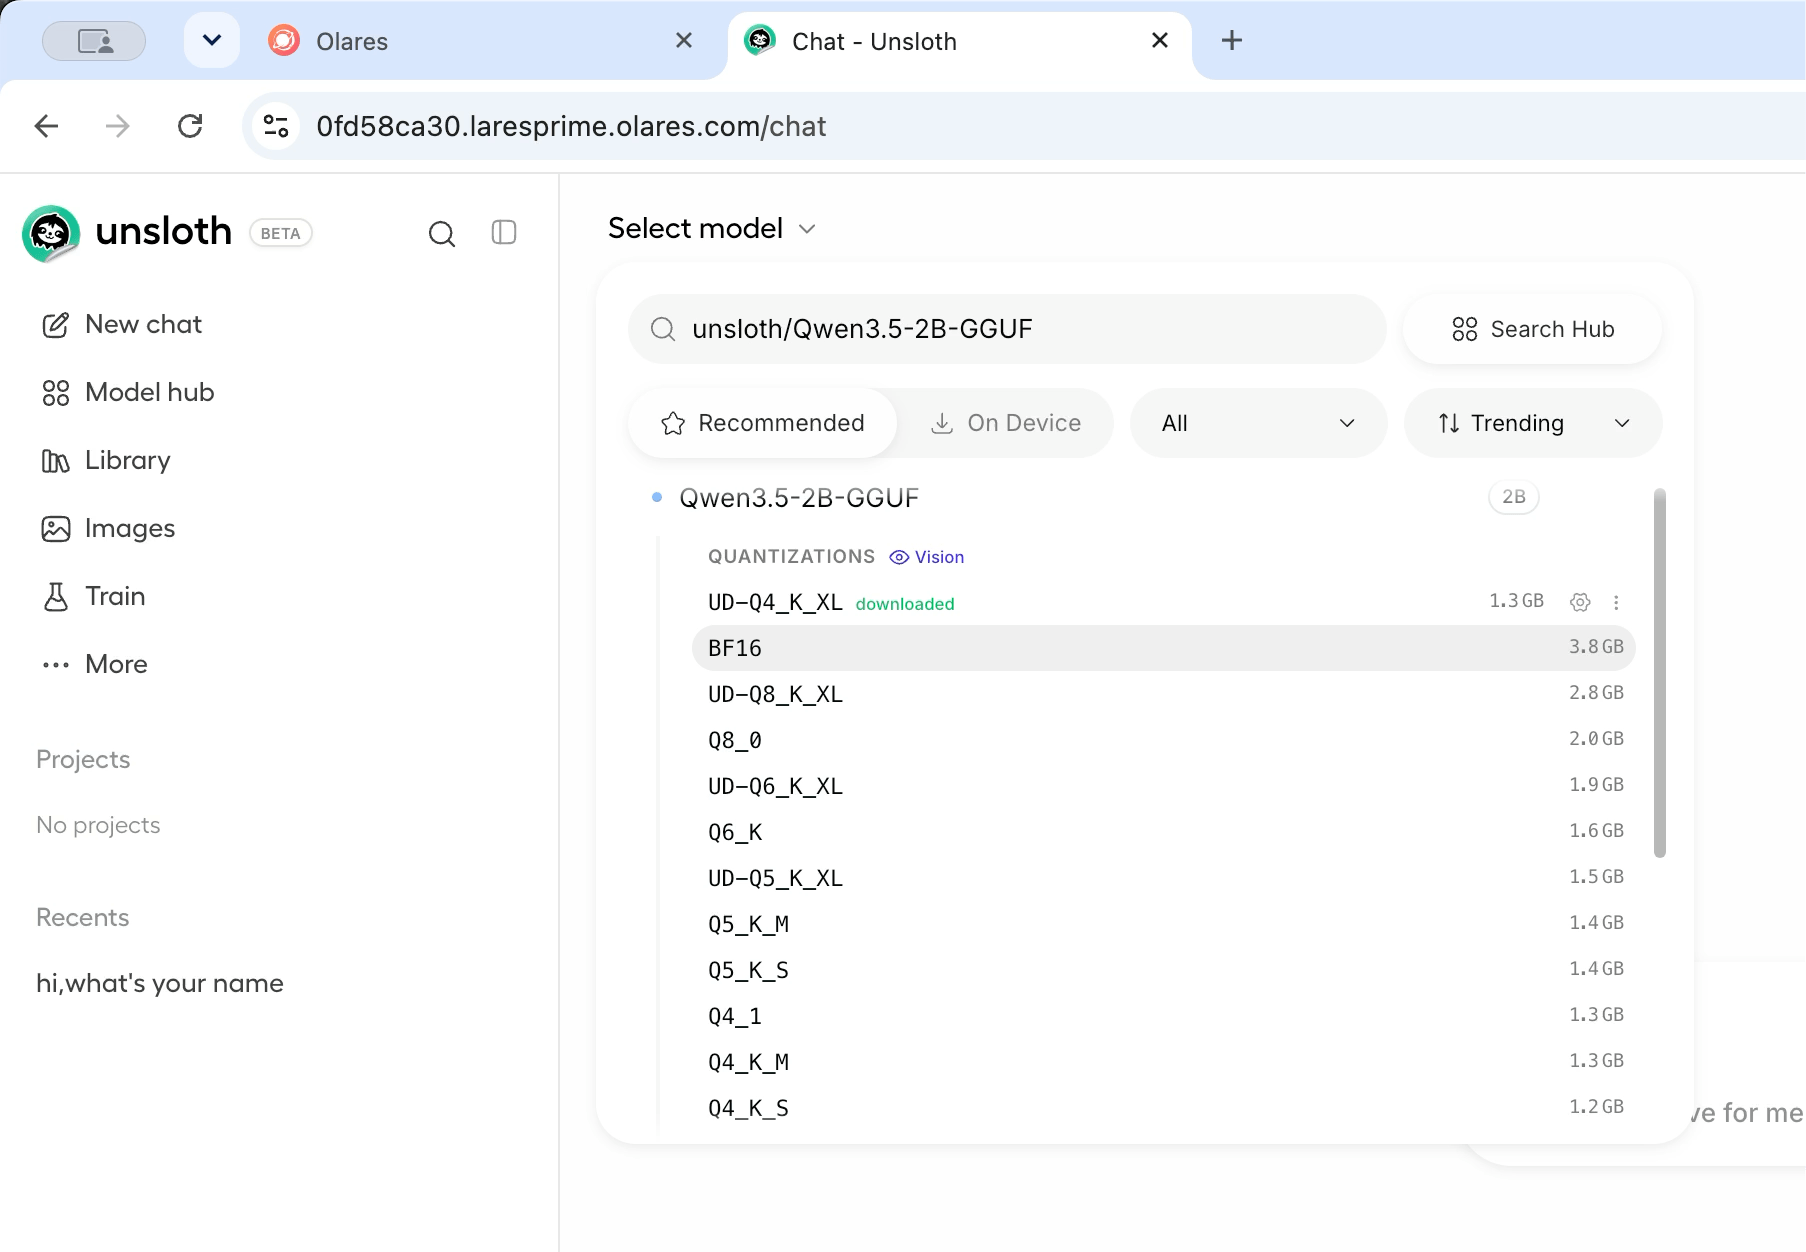The image size is (1806, 1252).
Task: Select Q4_1 quantization
Action: click(x=1164, y=1016)
